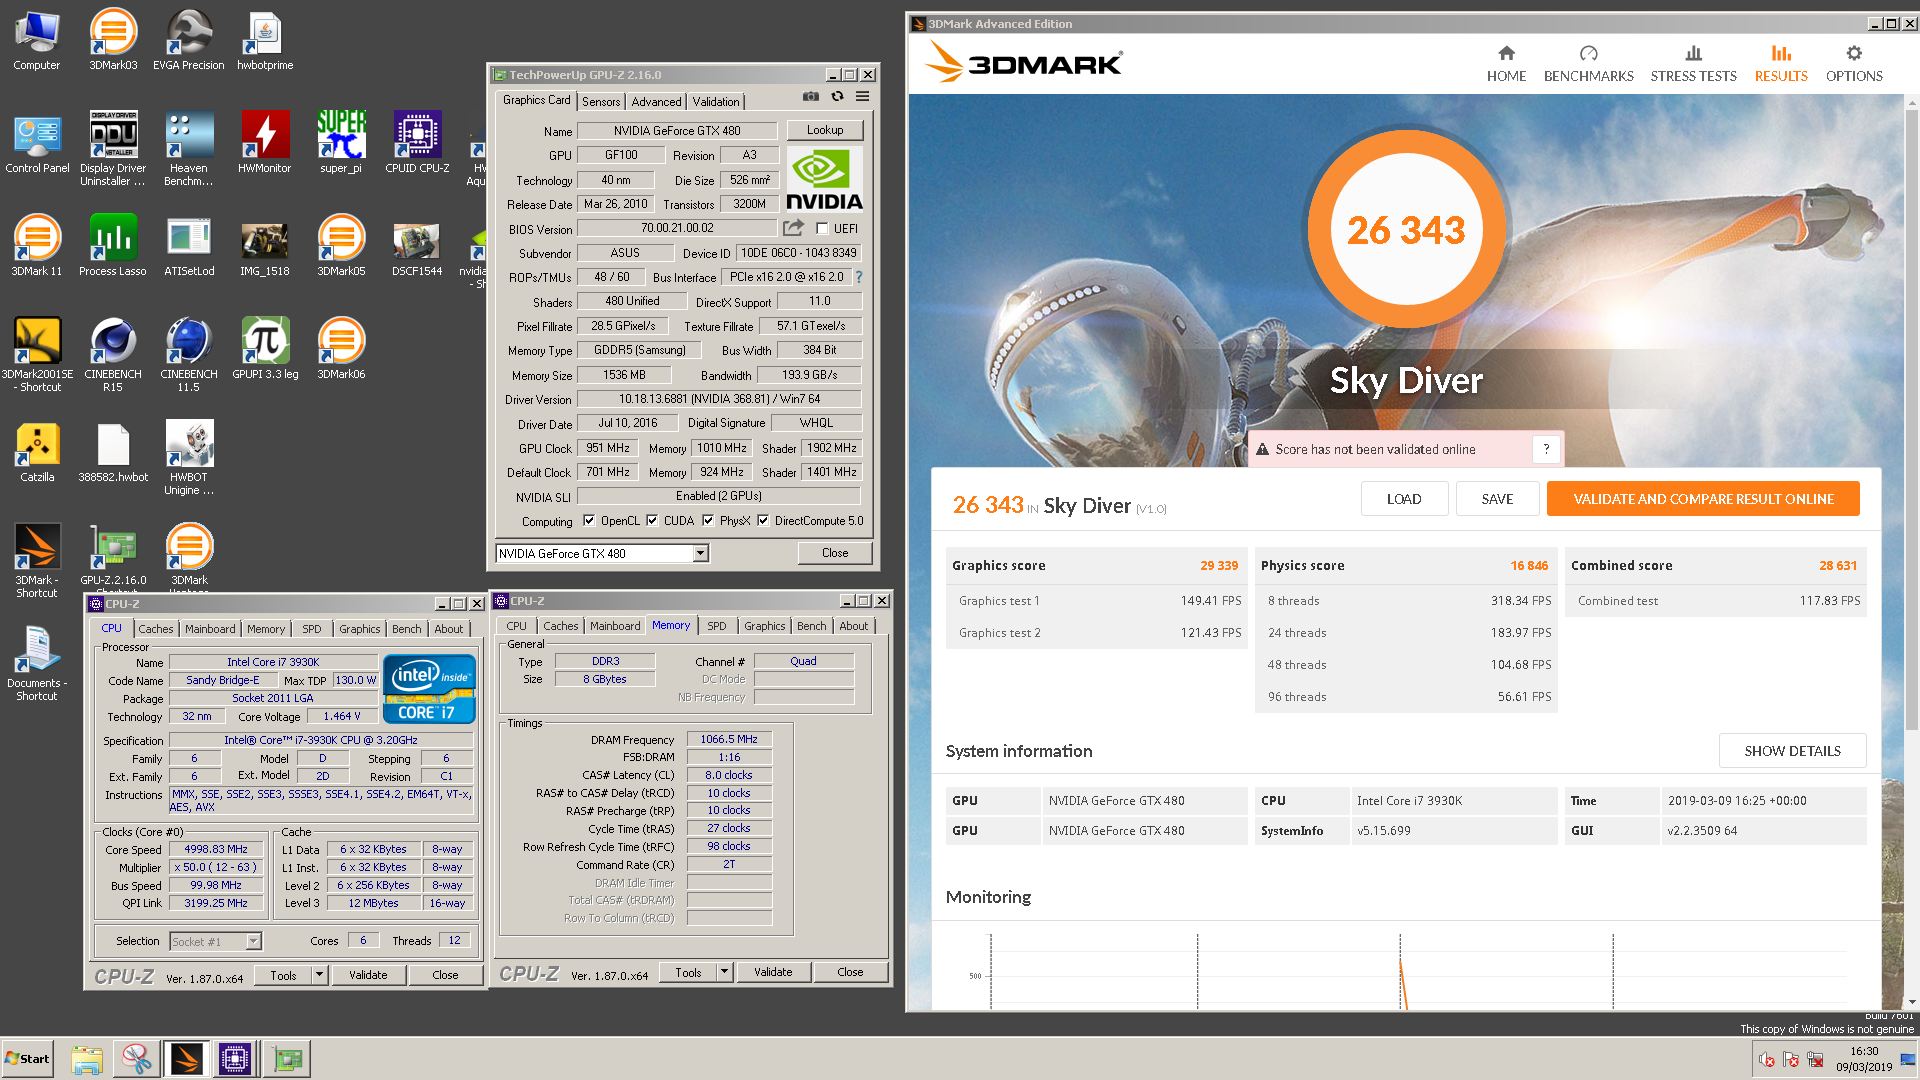Launch CINEBENCH R15 desktop icon
This screenshot has height=1080, width=1920.
113,355
